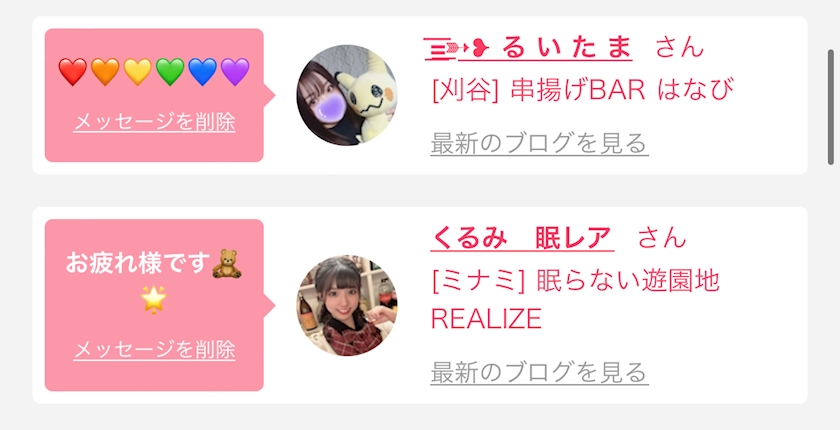Image resolution: width=840 pixels, height=430 pixels.
Task: Open るいたま's avatar with plush toy
Action: pyautogui.click(x=347, y=95)
